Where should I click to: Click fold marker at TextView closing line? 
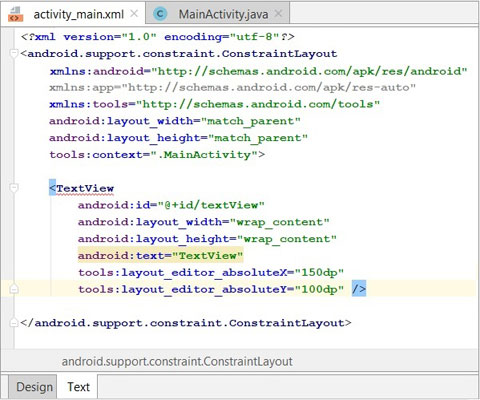14,289
